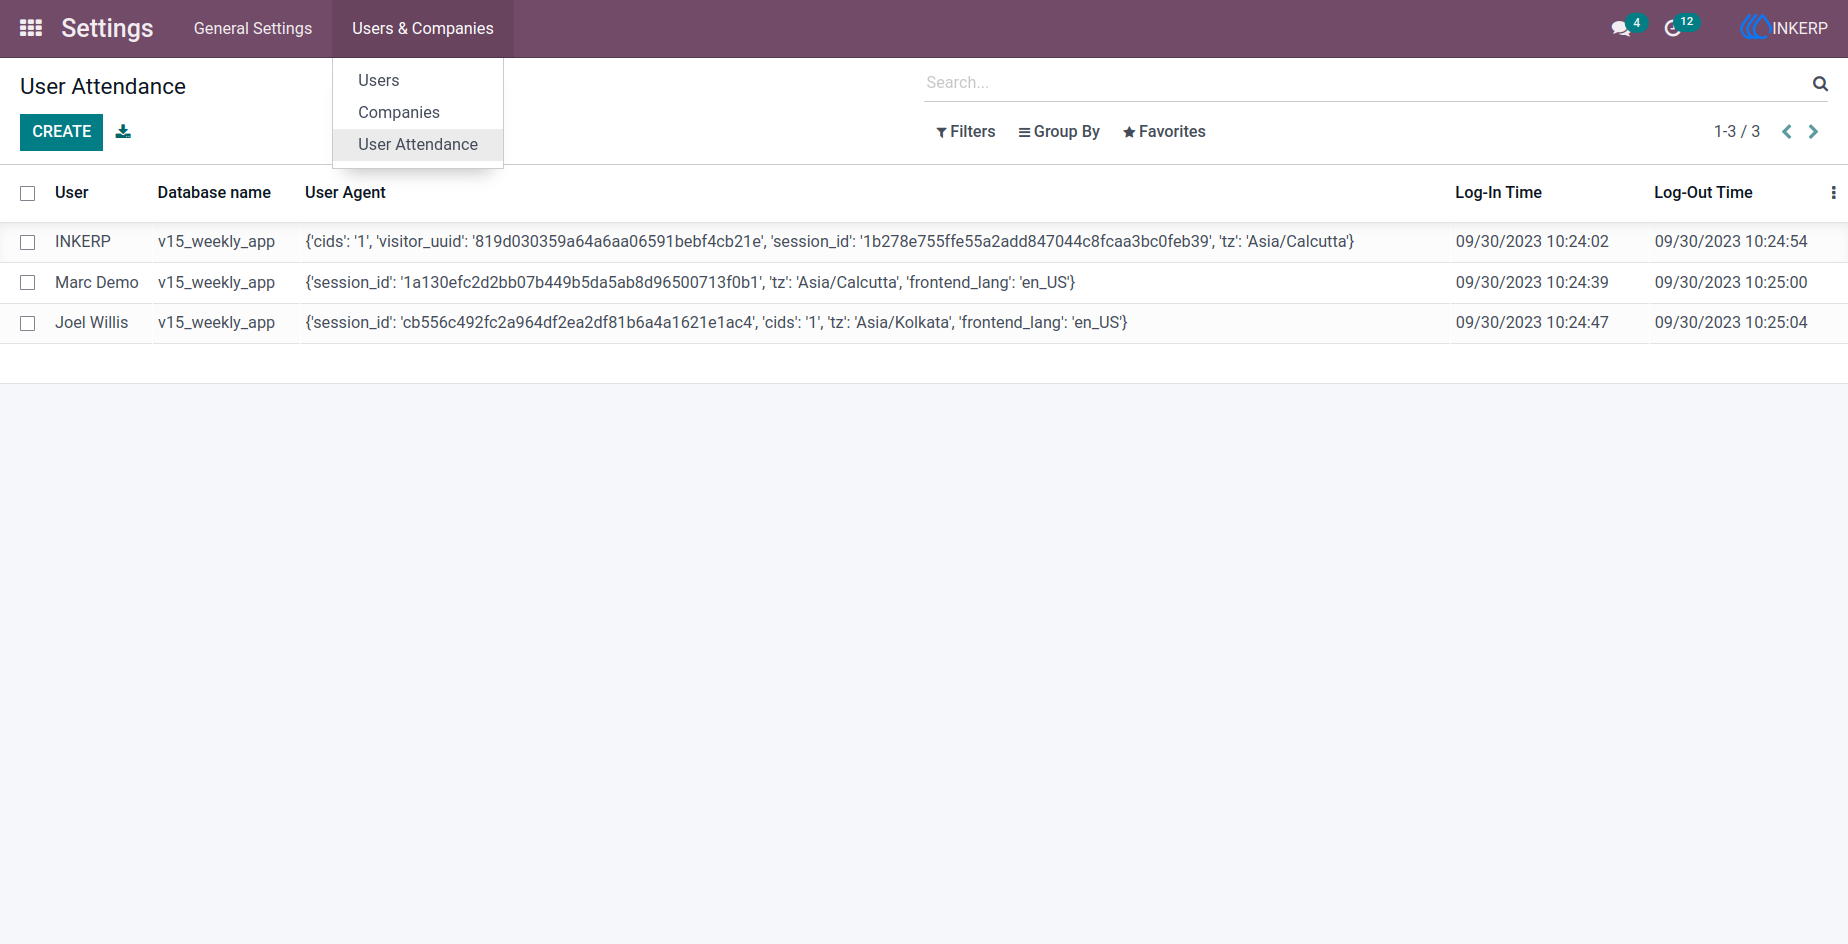This screenshot has height=944, width=1848.
Task: Sort by the Log-Out Time column header
Action: (1703, 193)
